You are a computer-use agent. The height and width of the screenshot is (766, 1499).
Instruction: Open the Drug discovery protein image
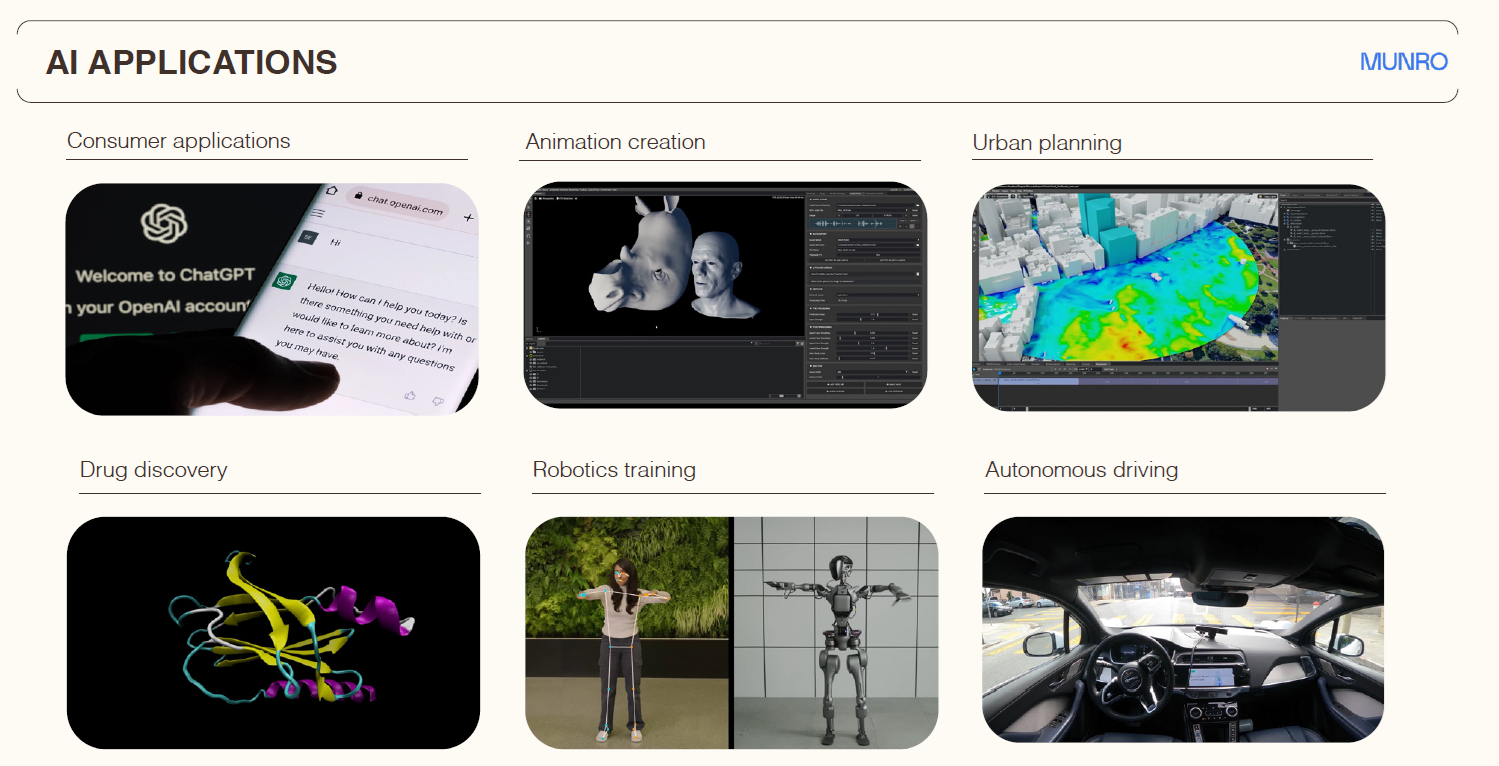[x=273, y=632]
